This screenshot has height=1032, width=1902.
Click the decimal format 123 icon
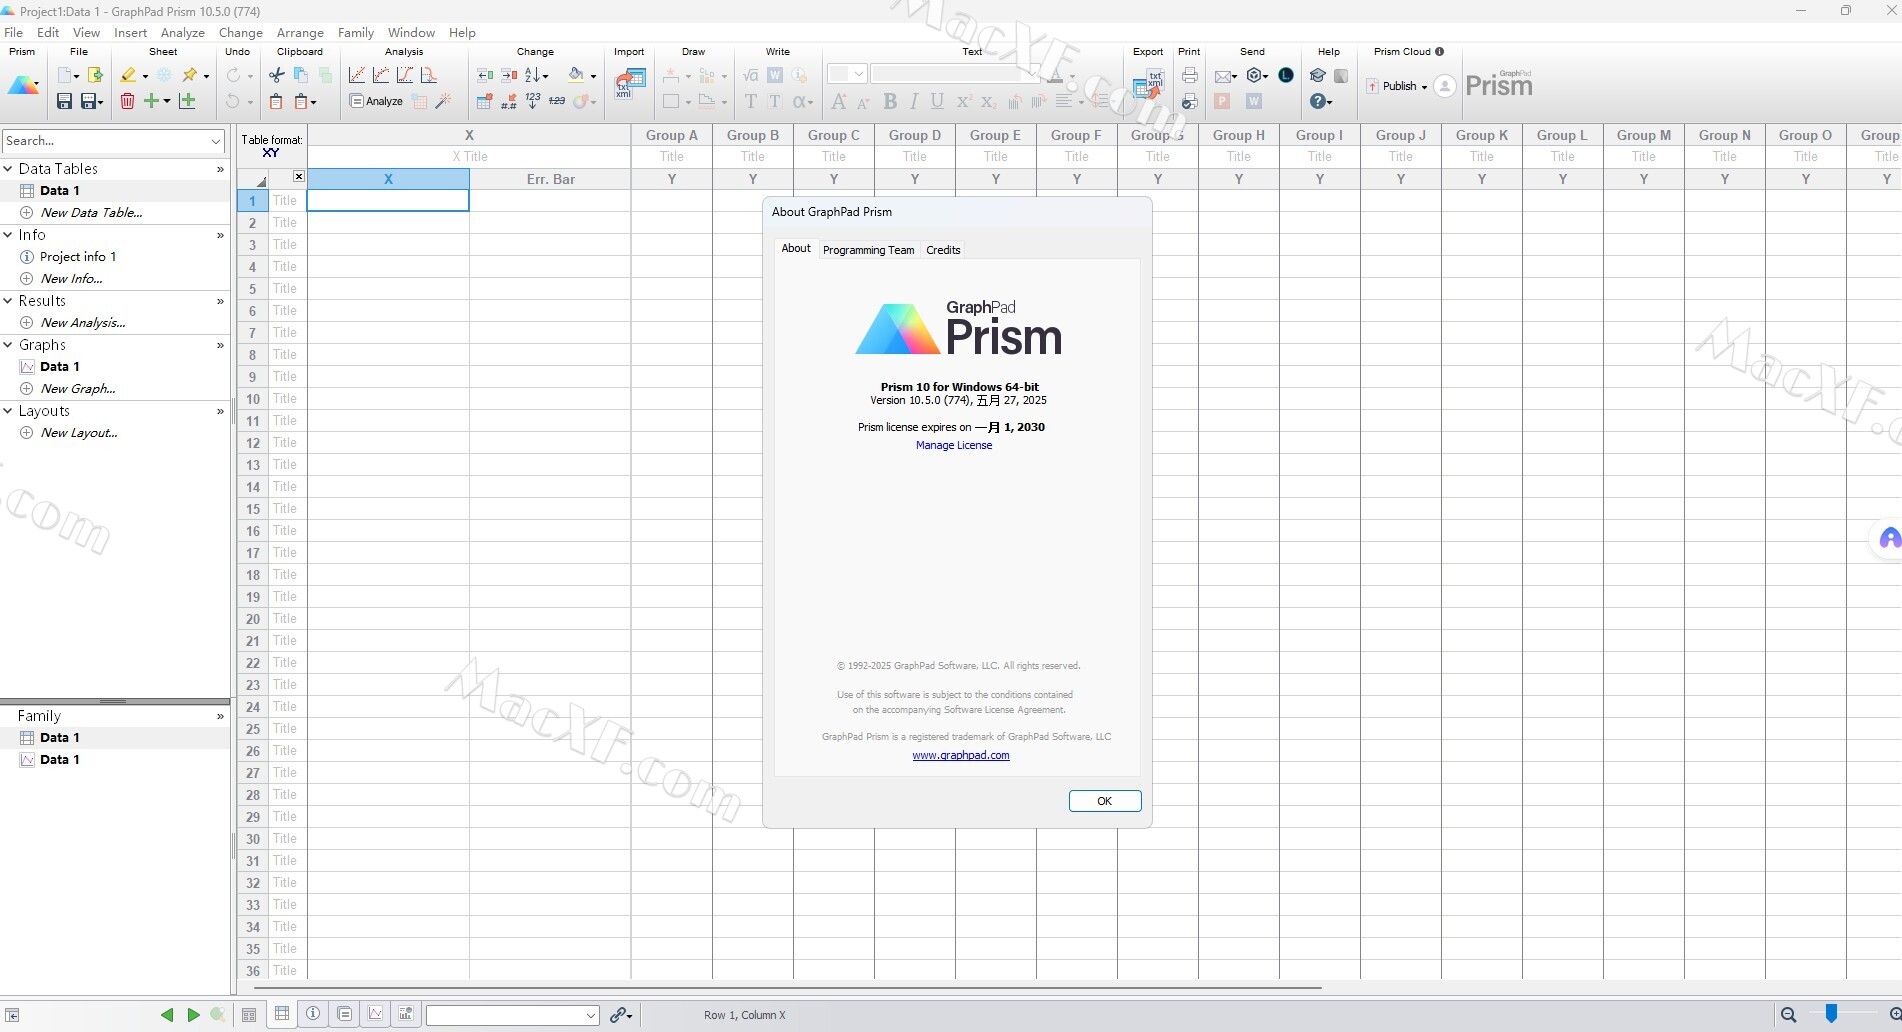(x=532, y=101)
